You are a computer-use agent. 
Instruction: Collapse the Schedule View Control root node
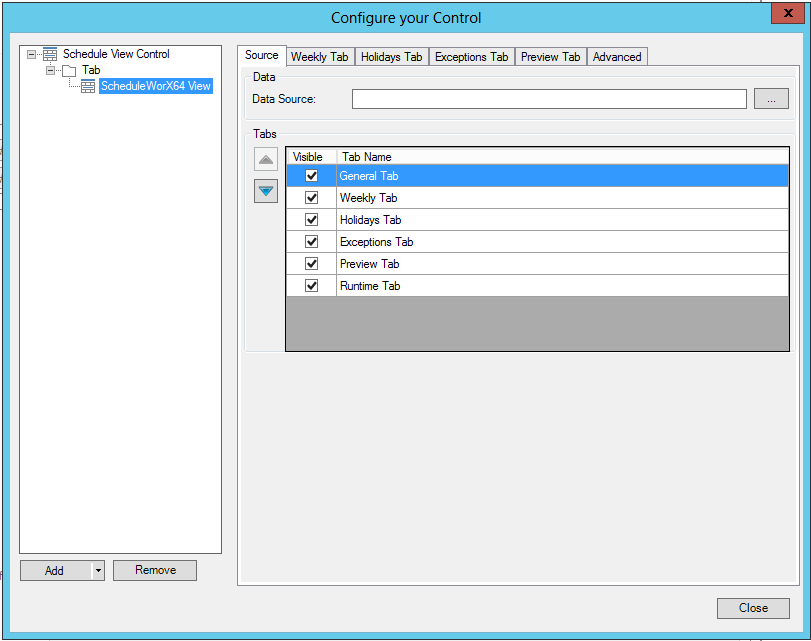click(32, 55)
